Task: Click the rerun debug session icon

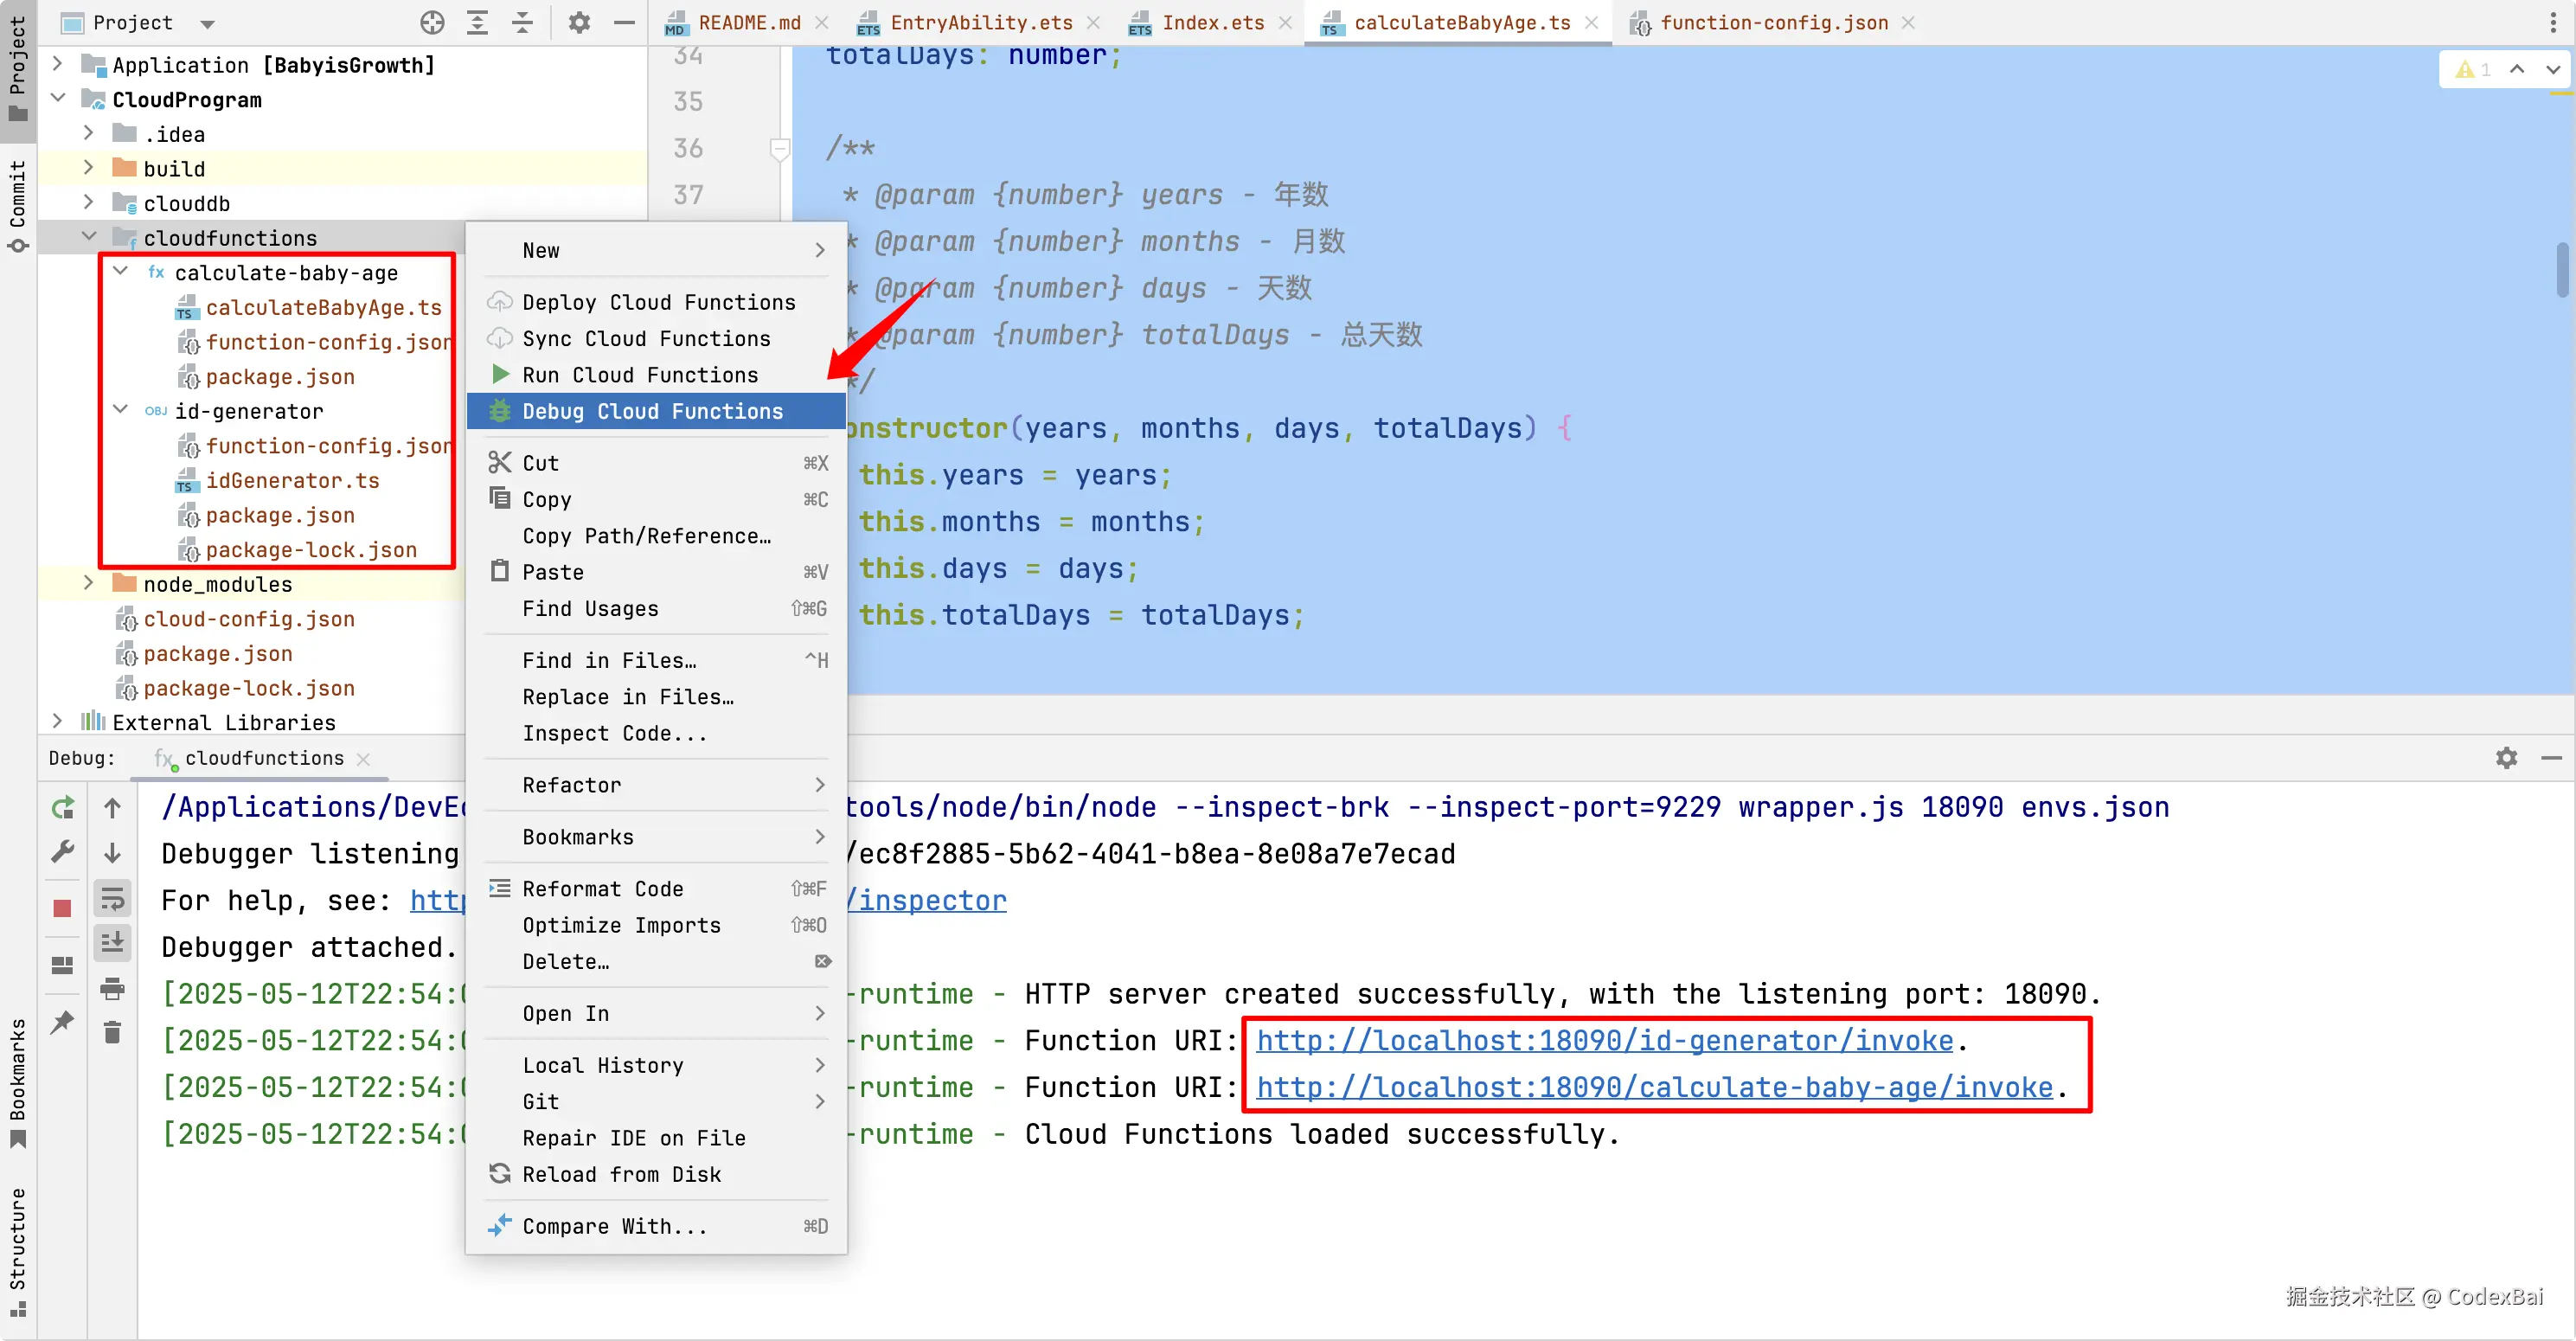Action: 62,807
